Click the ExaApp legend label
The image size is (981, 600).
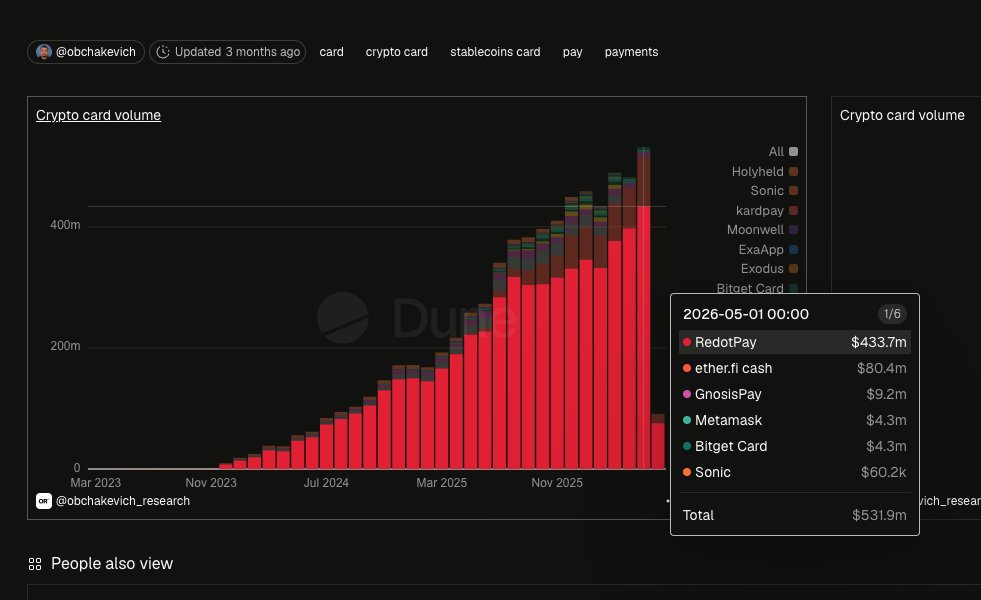[761, 249]
